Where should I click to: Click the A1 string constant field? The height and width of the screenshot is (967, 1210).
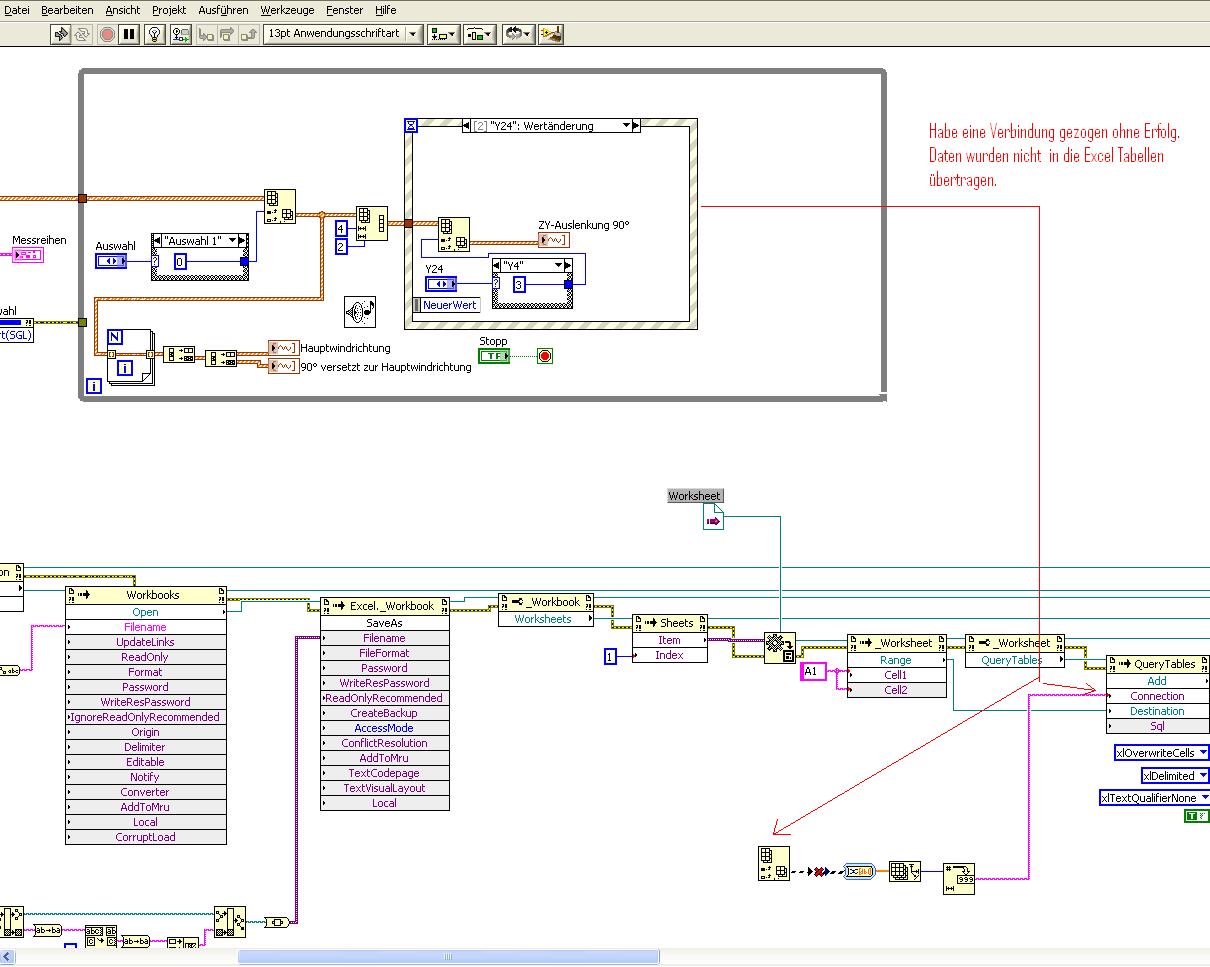click(813, 672)
